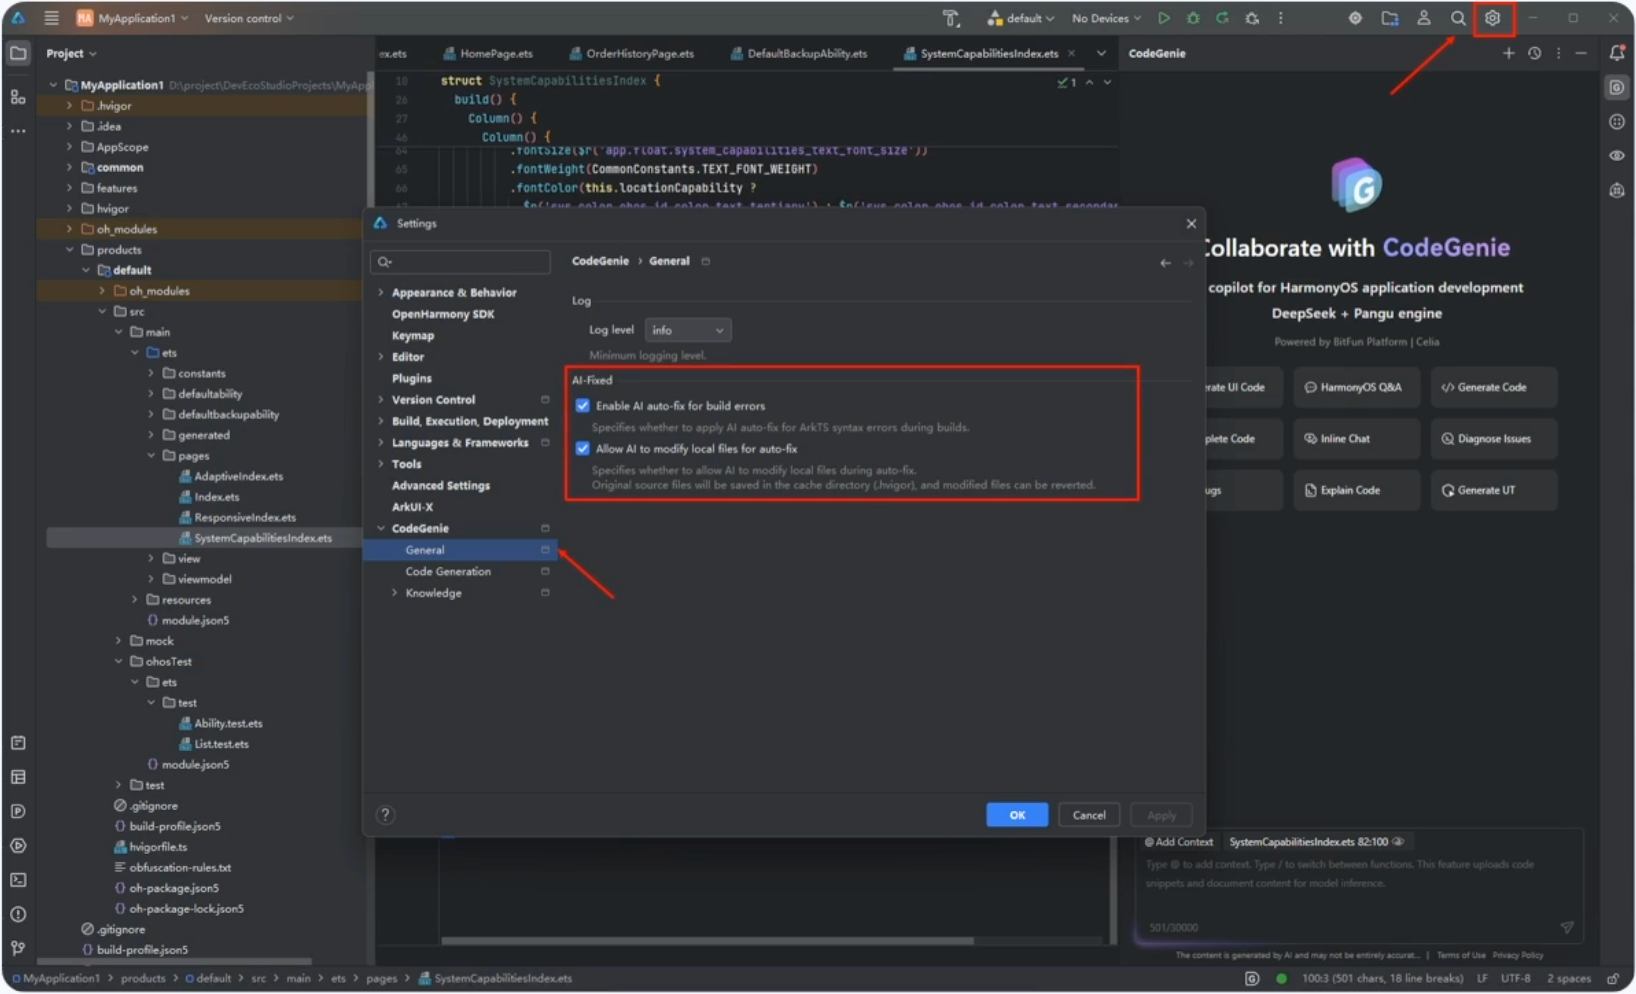Click the Generate Code button
This screenshot has height=994, width=1636.
(x=1493, y=388)
